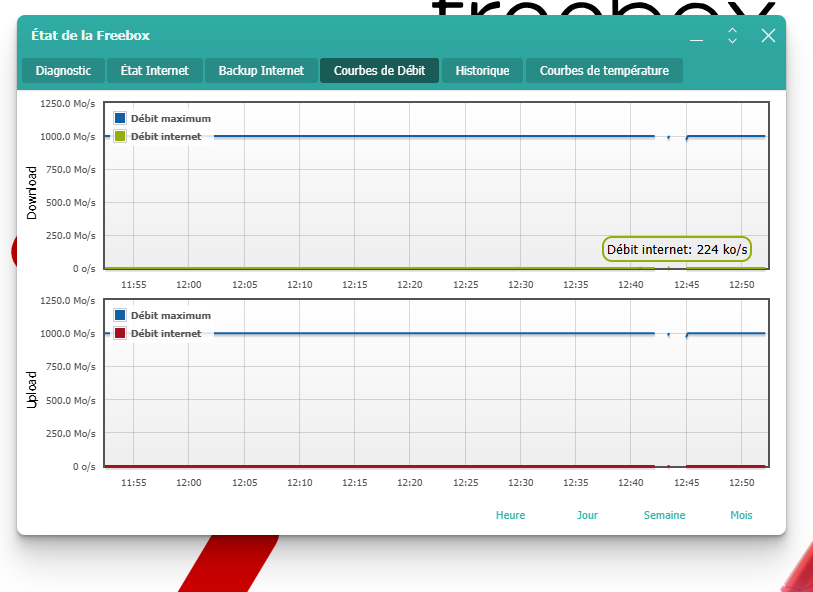The height and width of the screenshot is (592, 813).
Task: Open the Backup Internet tab
Action: 261,71
